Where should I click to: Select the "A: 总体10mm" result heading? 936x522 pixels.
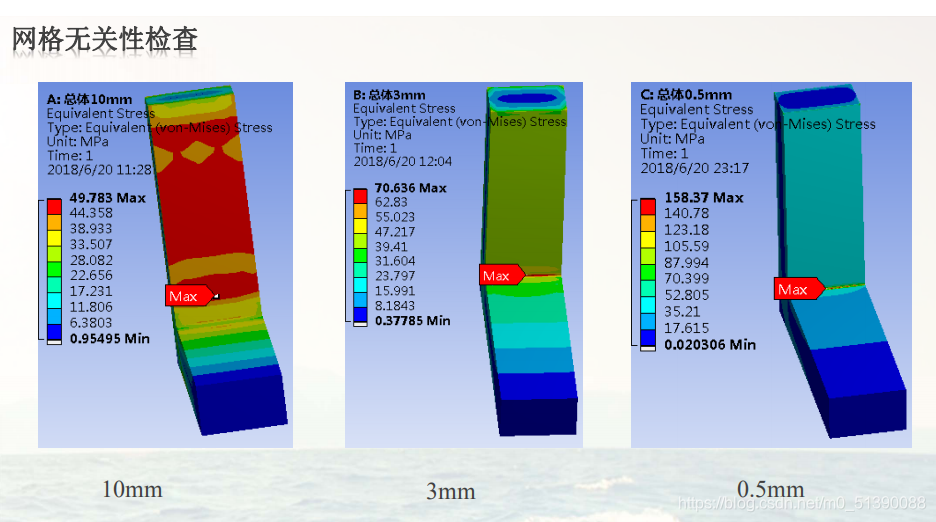[89, 99]
